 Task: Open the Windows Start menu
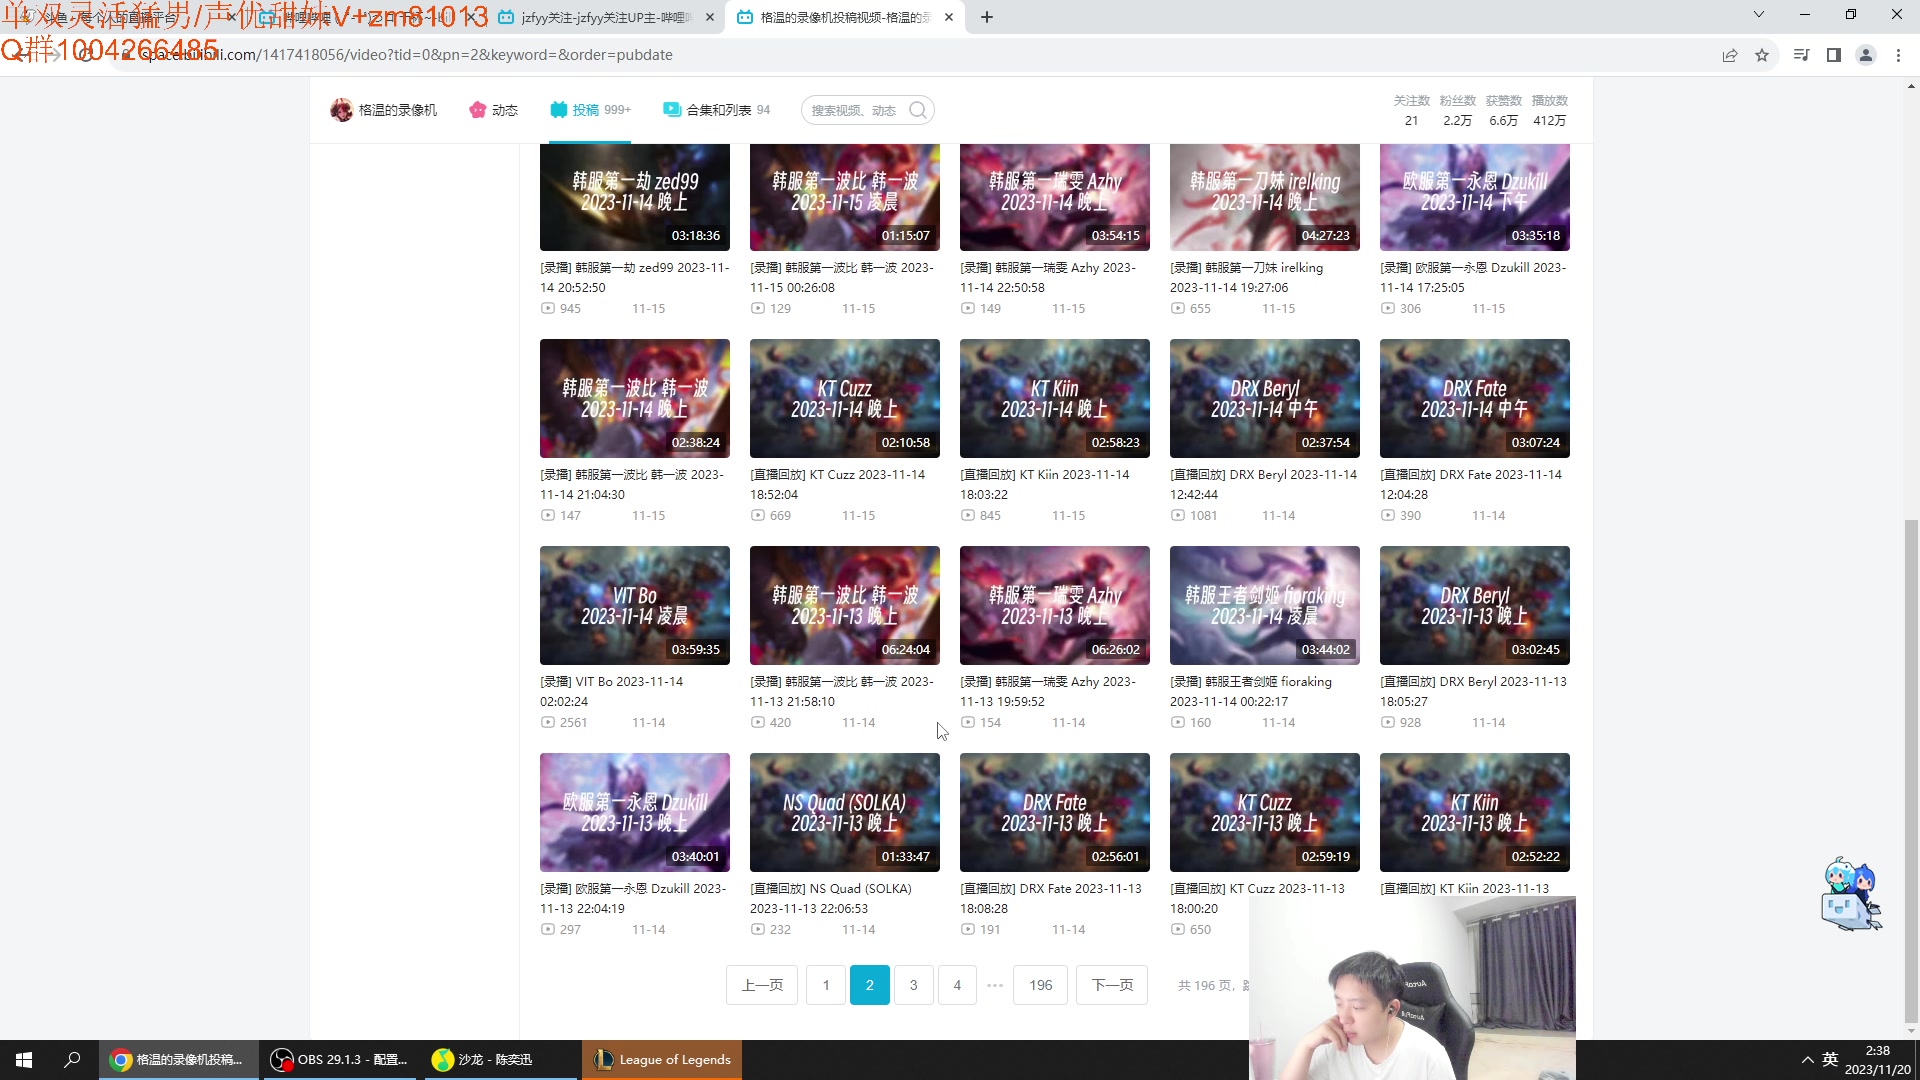pyautogui.click(x=24, y=1060)
